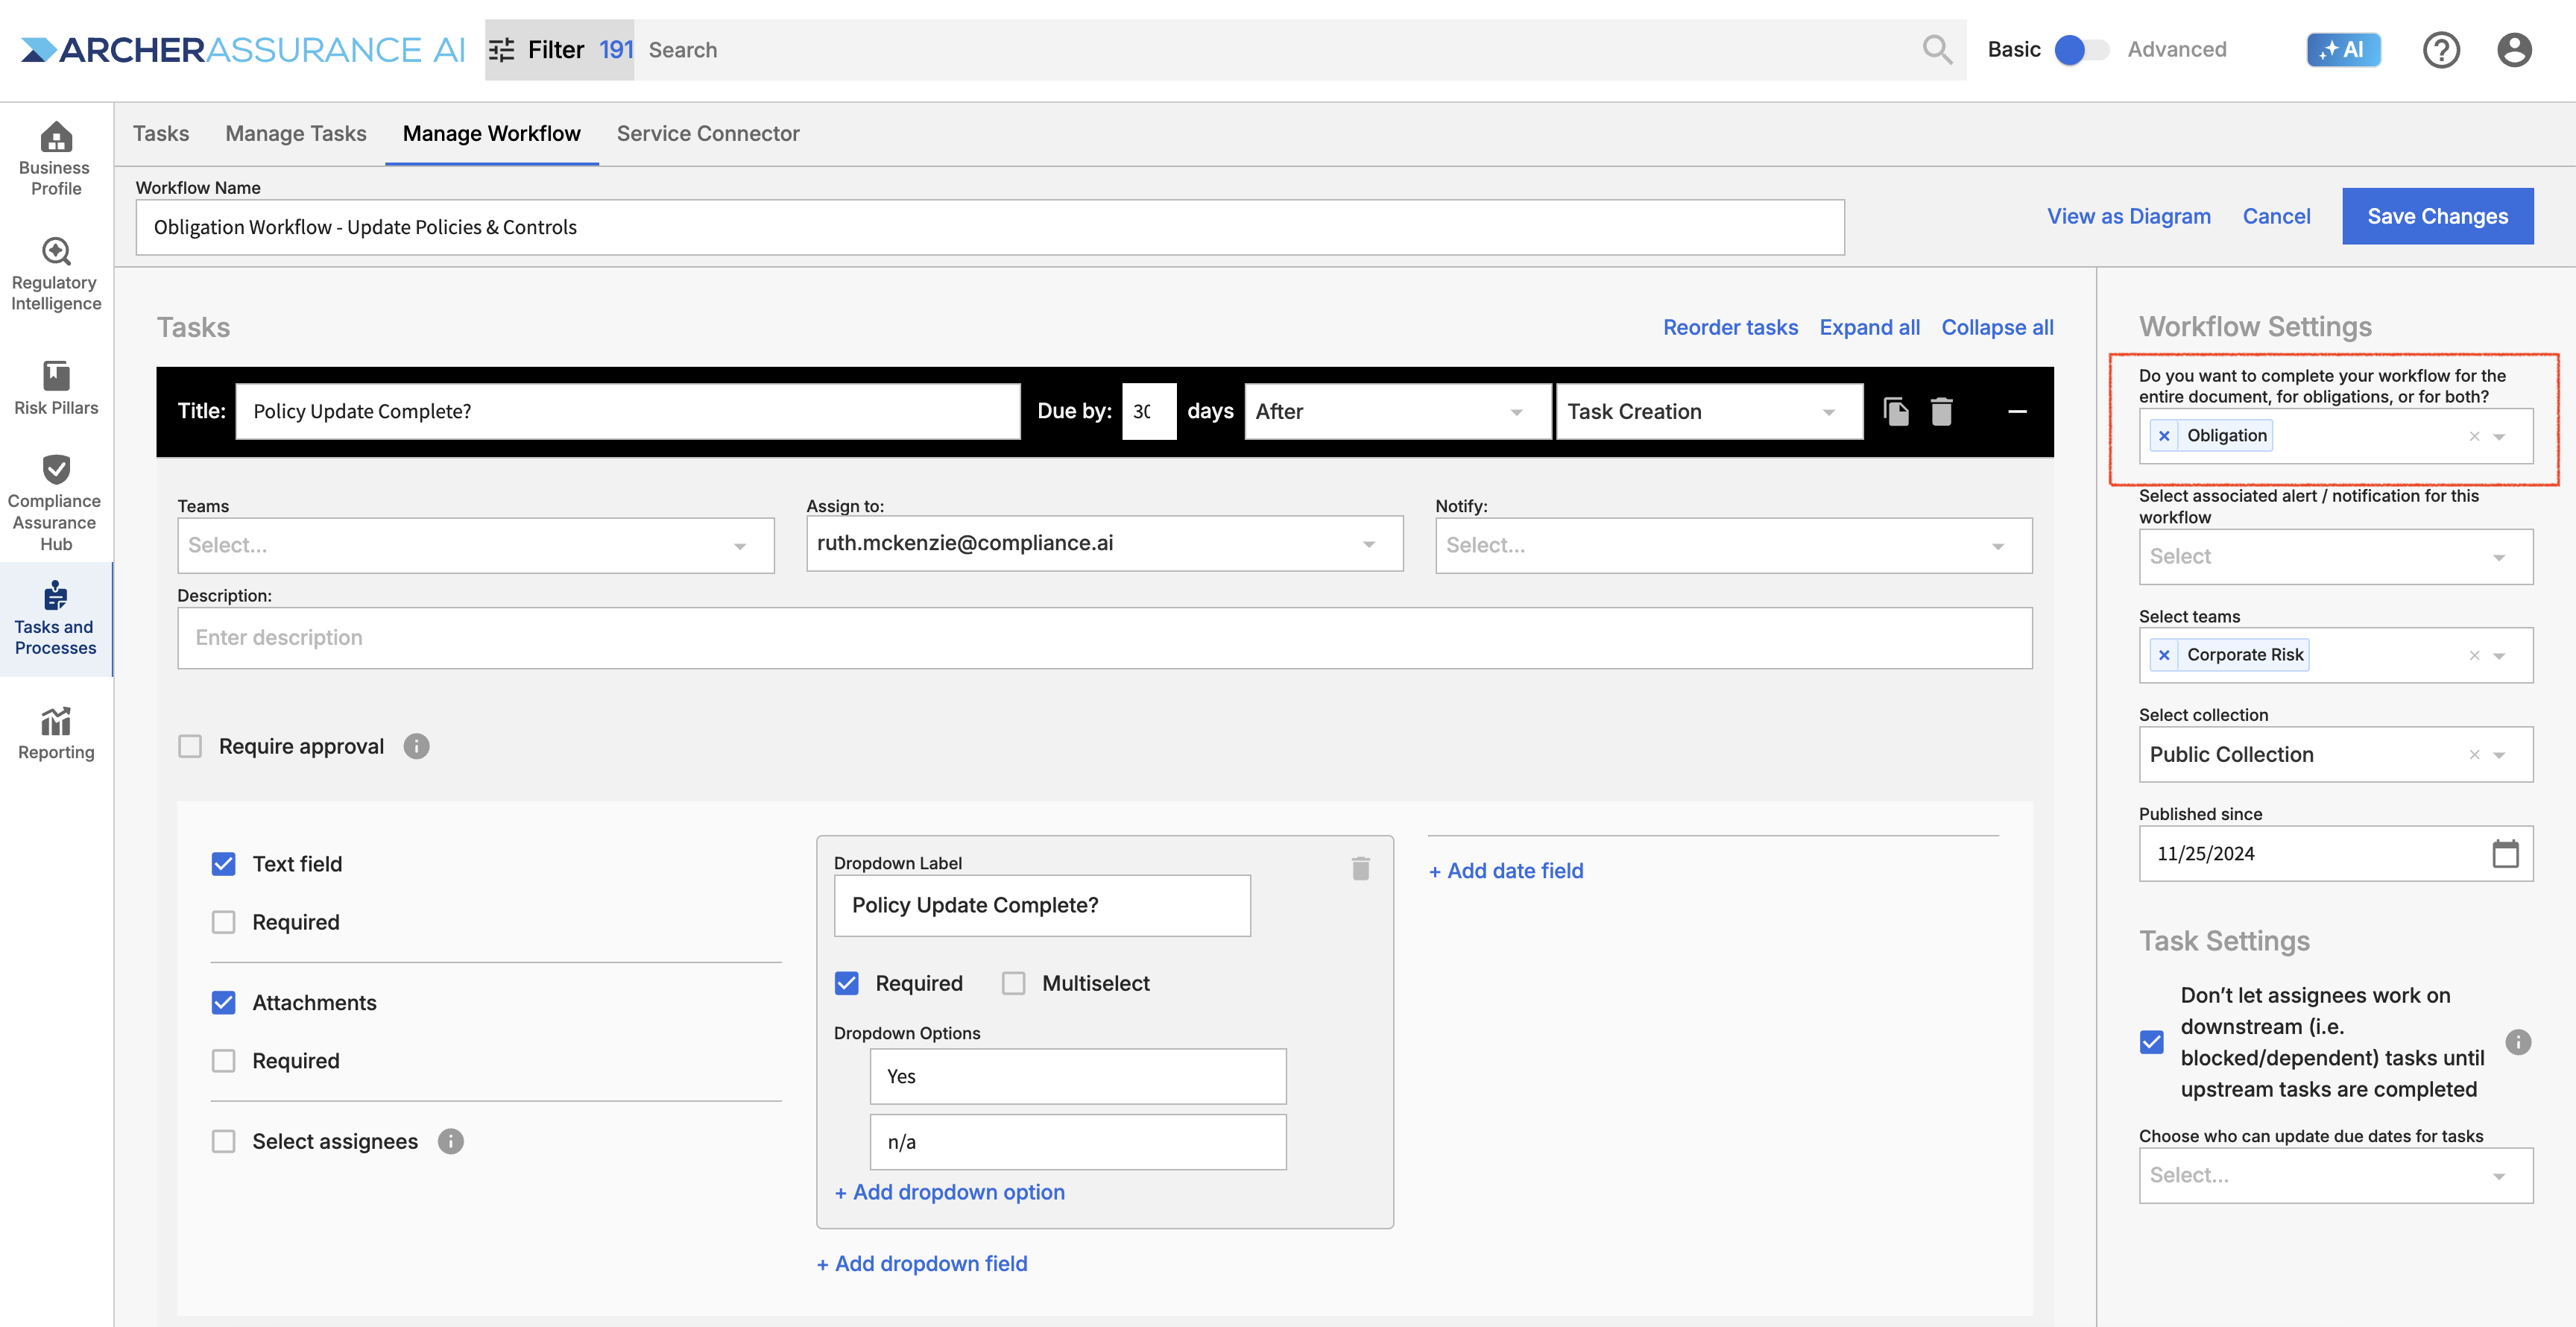Screen dimensions: 2576x1327
Task: Remove the Obligation tag
Action: click(2164, 435)
